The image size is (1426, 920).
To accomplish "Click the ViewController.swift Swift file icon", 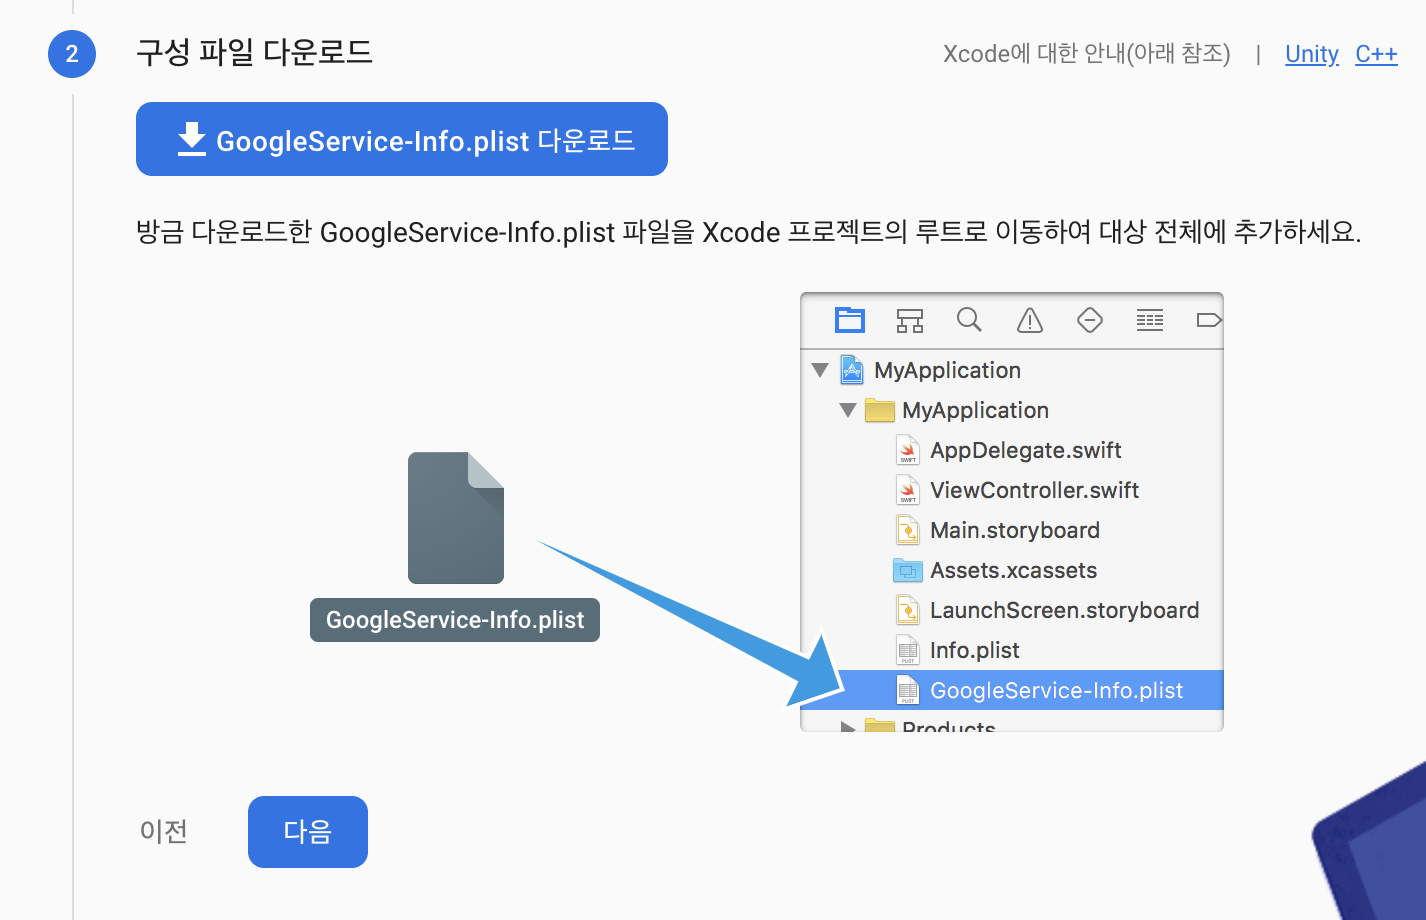I will pyautogui.click(x=908, y=490).
